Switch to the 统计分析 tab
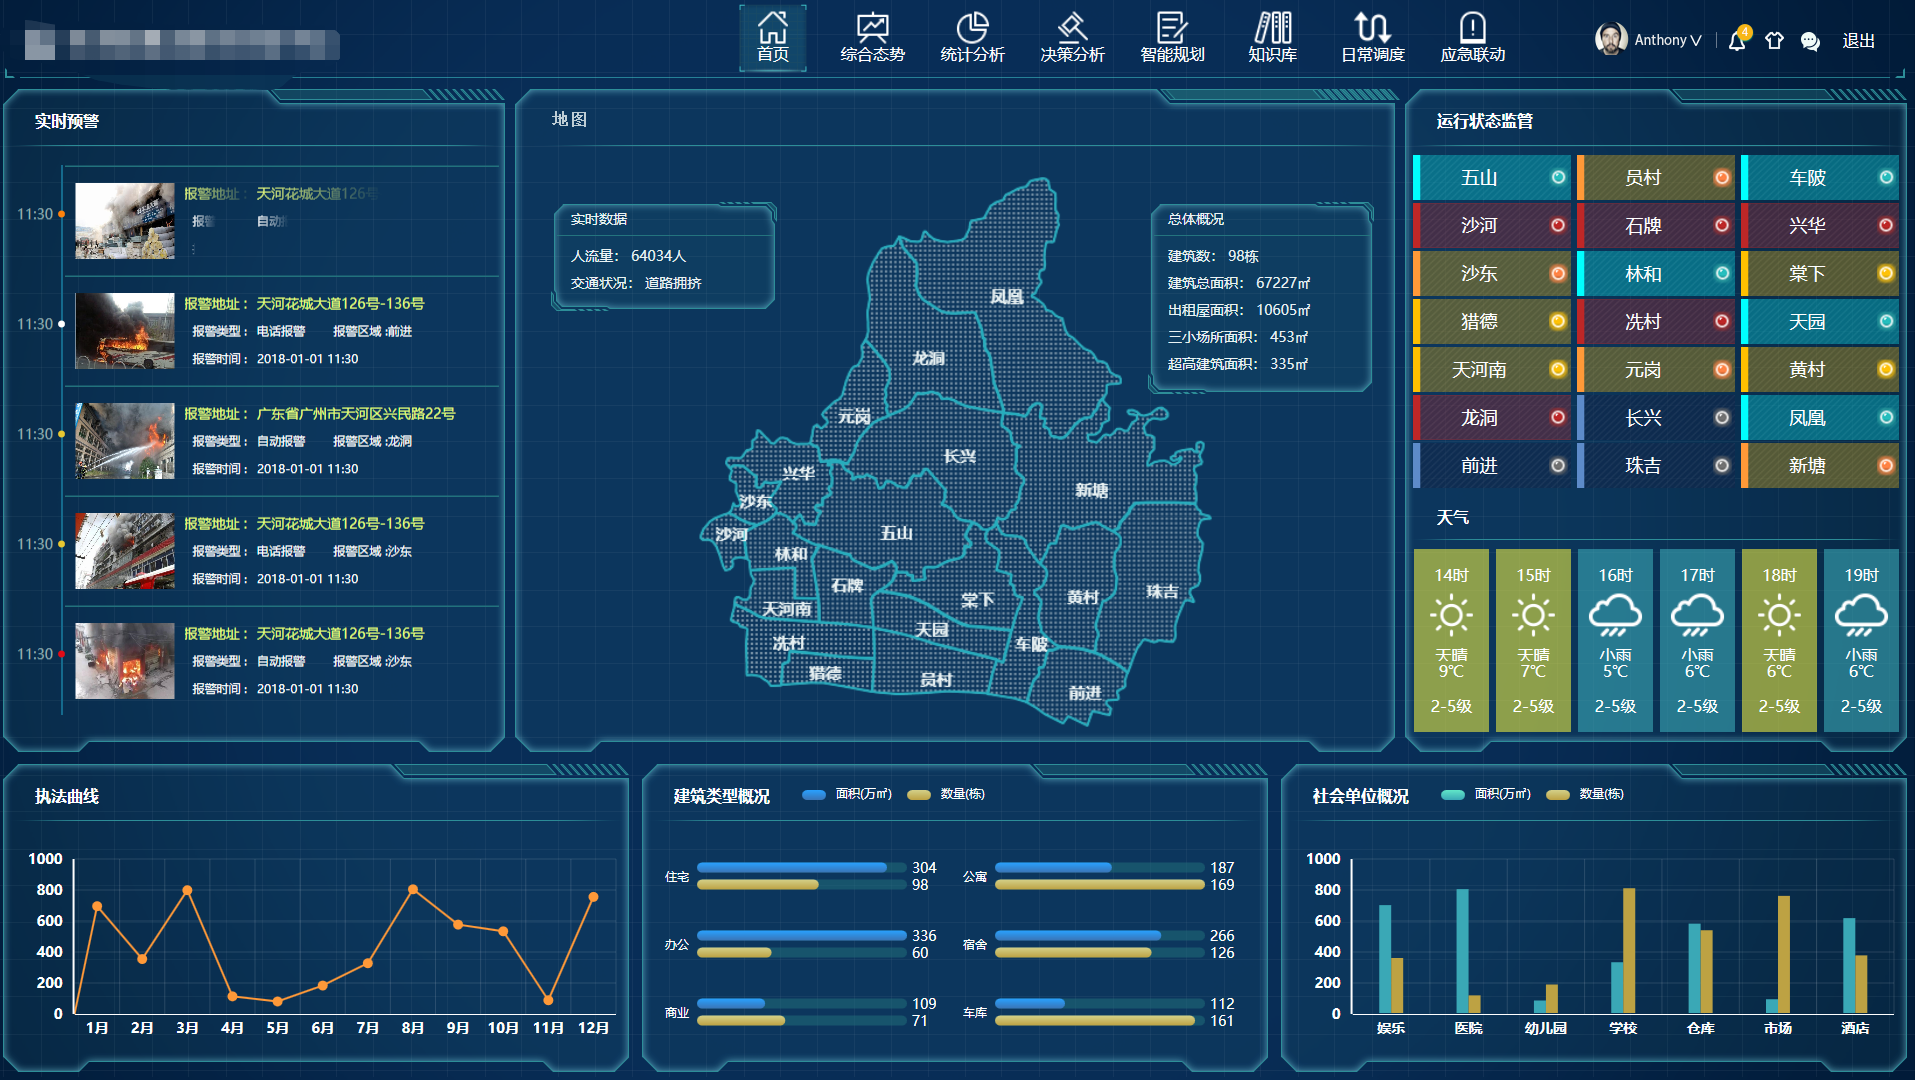 click(972, 38)
